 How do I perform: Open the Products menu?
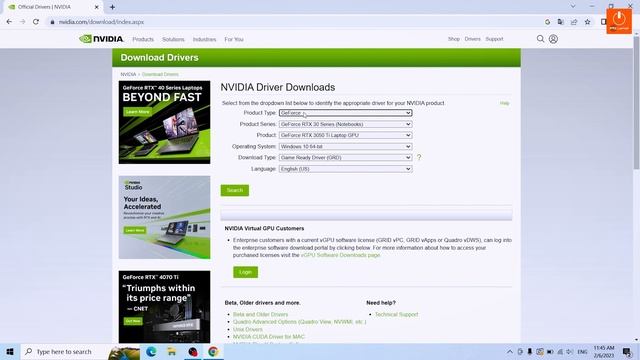coord(143,40)
